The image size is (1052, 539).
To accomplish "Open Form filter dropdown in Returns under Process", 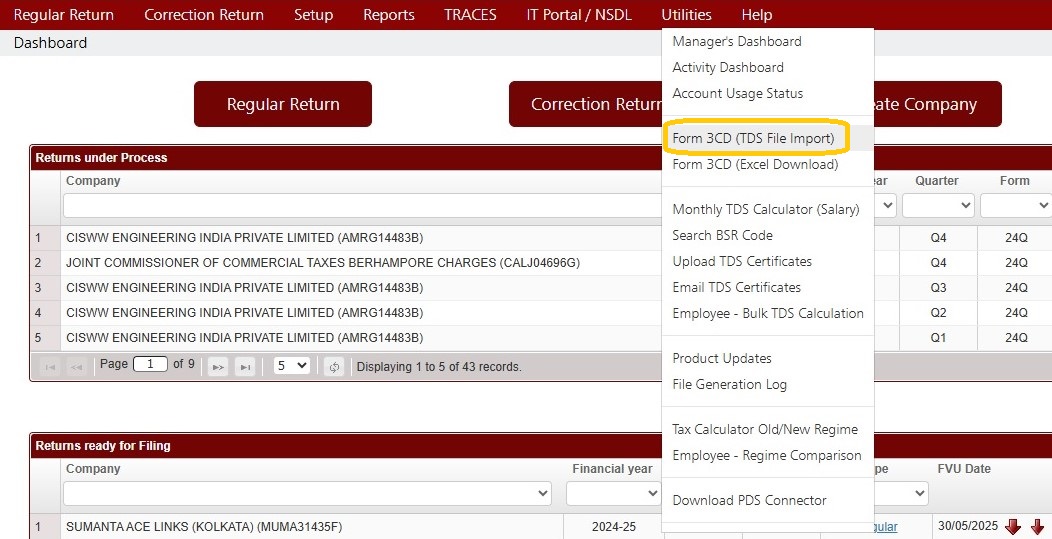I will coord(1015,205).
